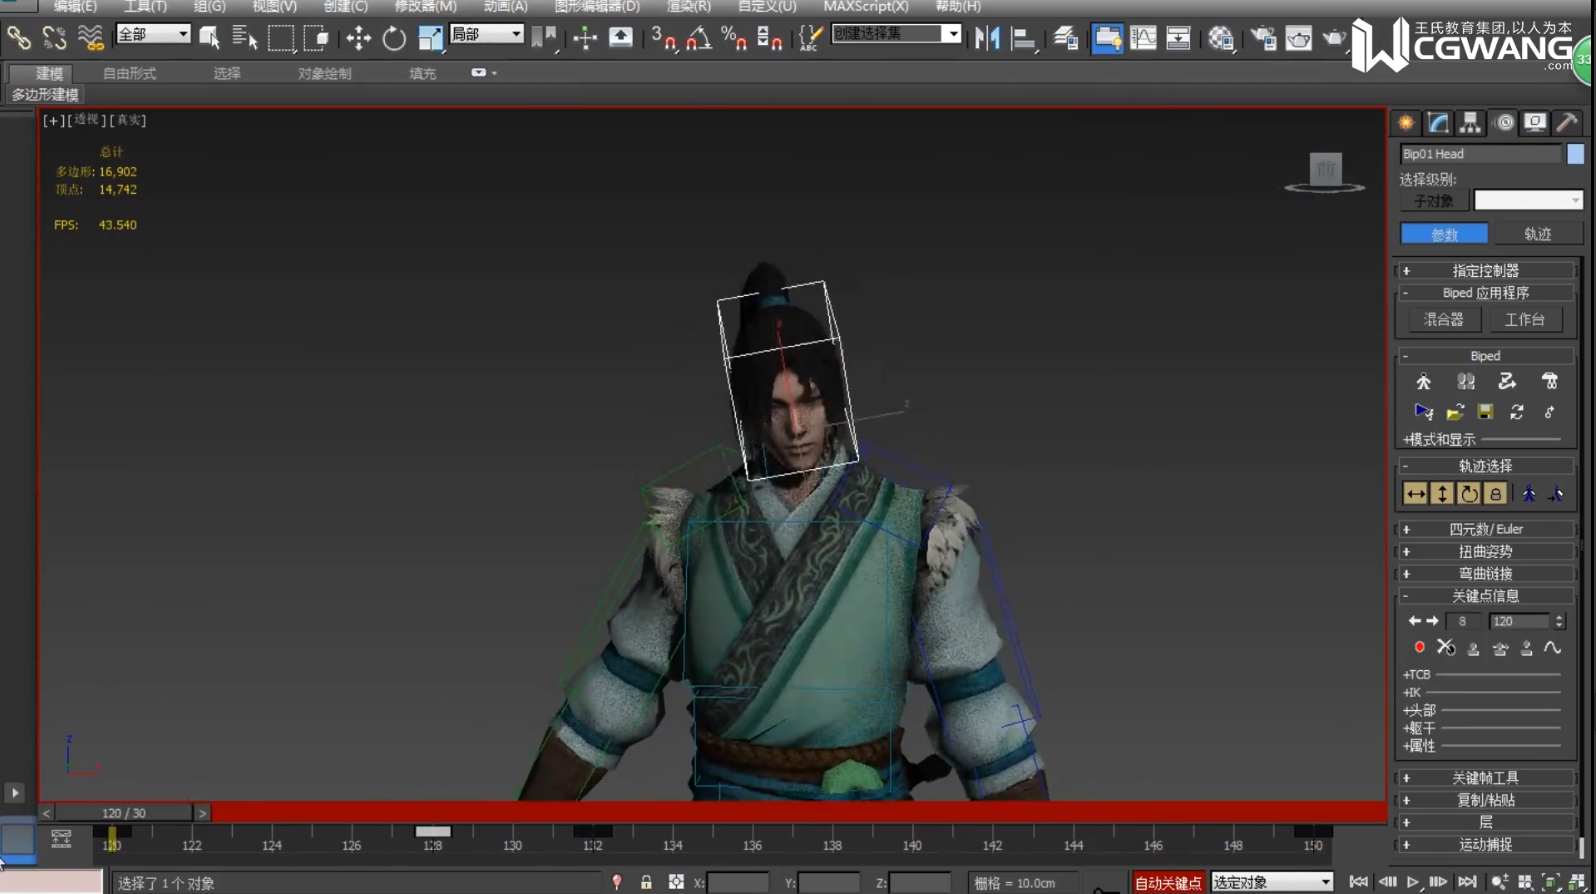
Task: Open the Modify command panel tab
Action: pos(1438,123)
